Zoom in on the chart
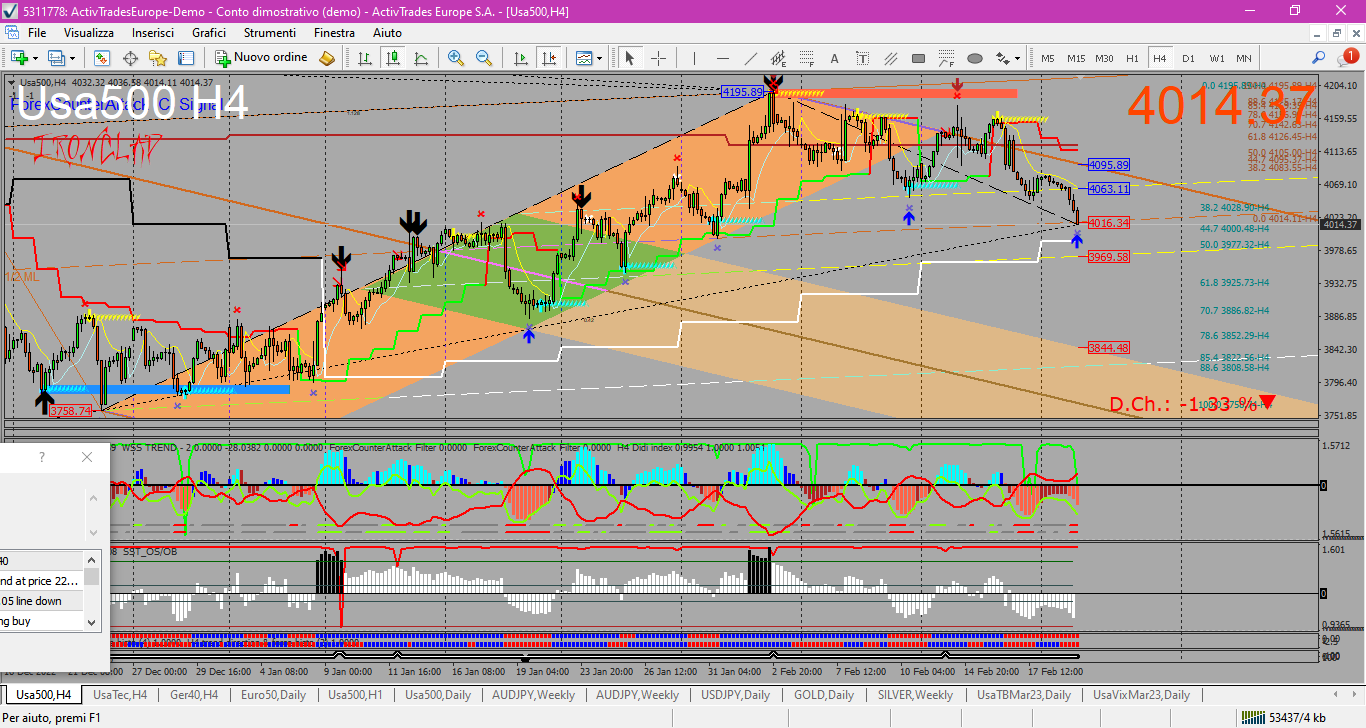 (456, 58)
